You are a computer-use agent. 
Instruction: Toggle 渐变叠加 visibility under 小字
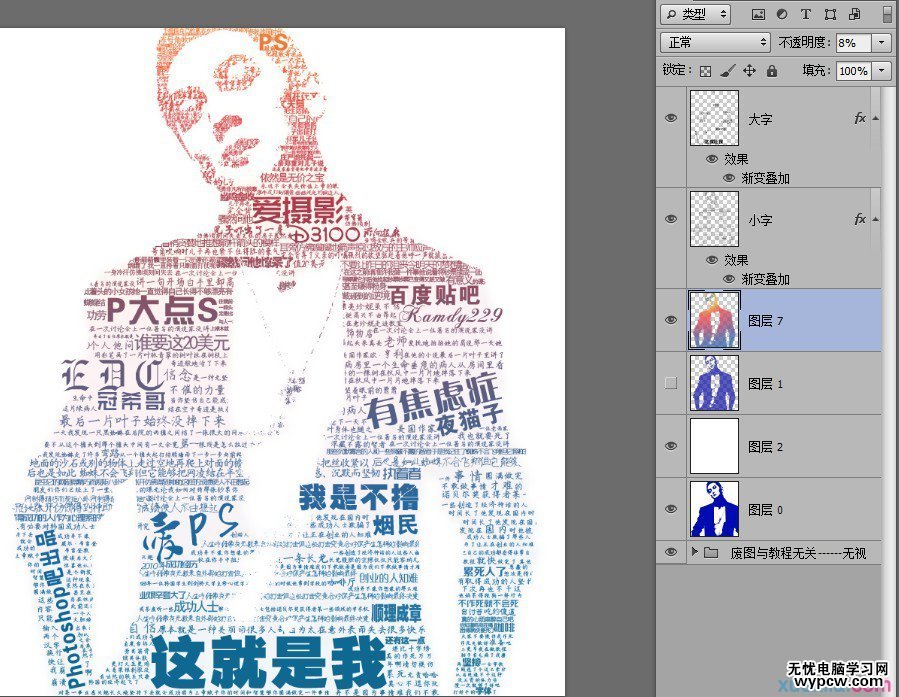coord(729,279)
